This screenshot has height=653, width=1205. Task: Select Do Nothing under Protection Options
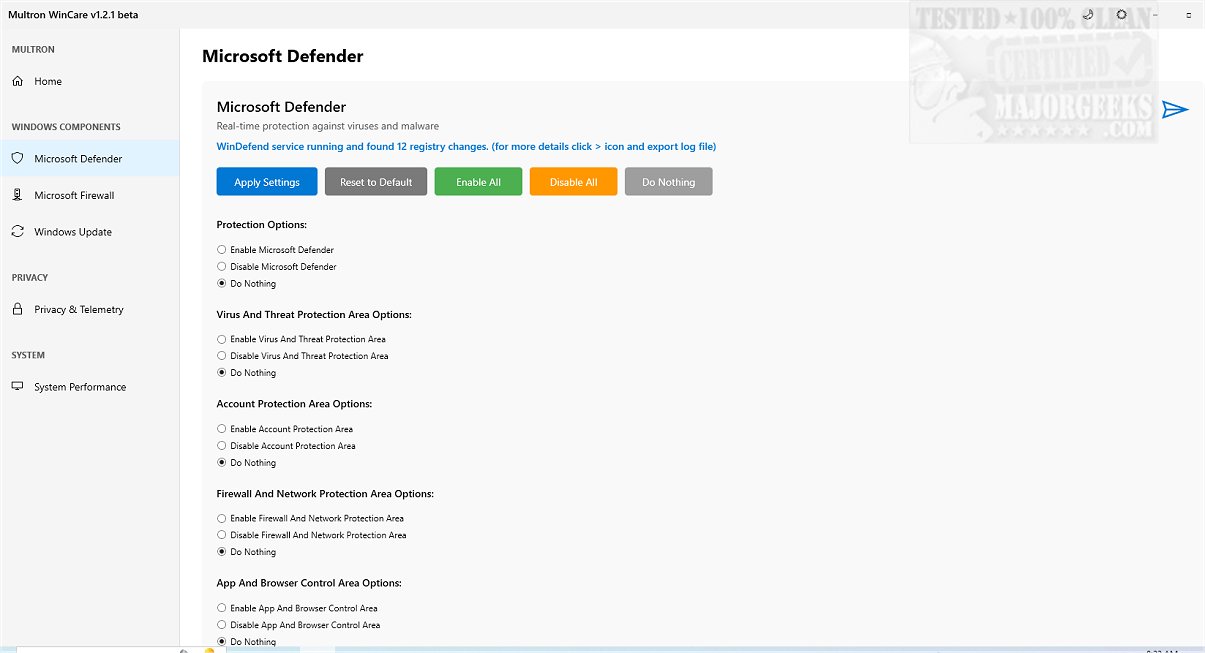coord(222,284)
